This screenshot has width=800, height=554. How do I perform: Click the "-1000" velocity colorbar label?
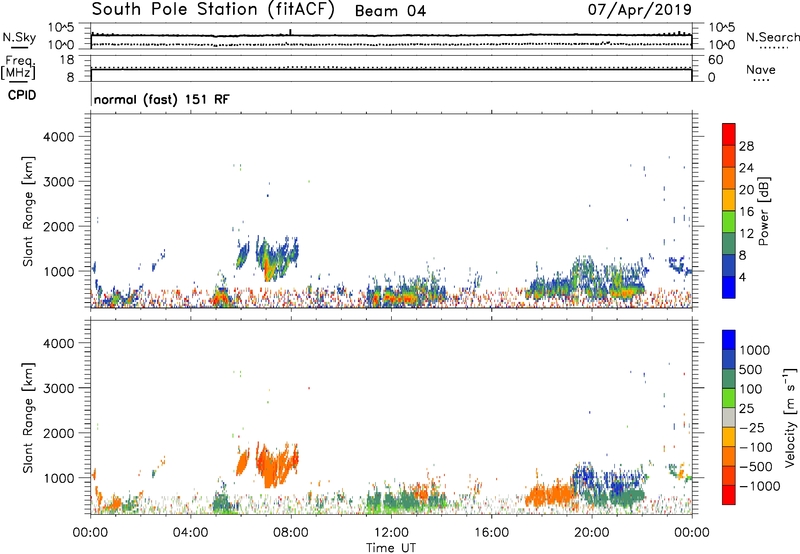760,486
